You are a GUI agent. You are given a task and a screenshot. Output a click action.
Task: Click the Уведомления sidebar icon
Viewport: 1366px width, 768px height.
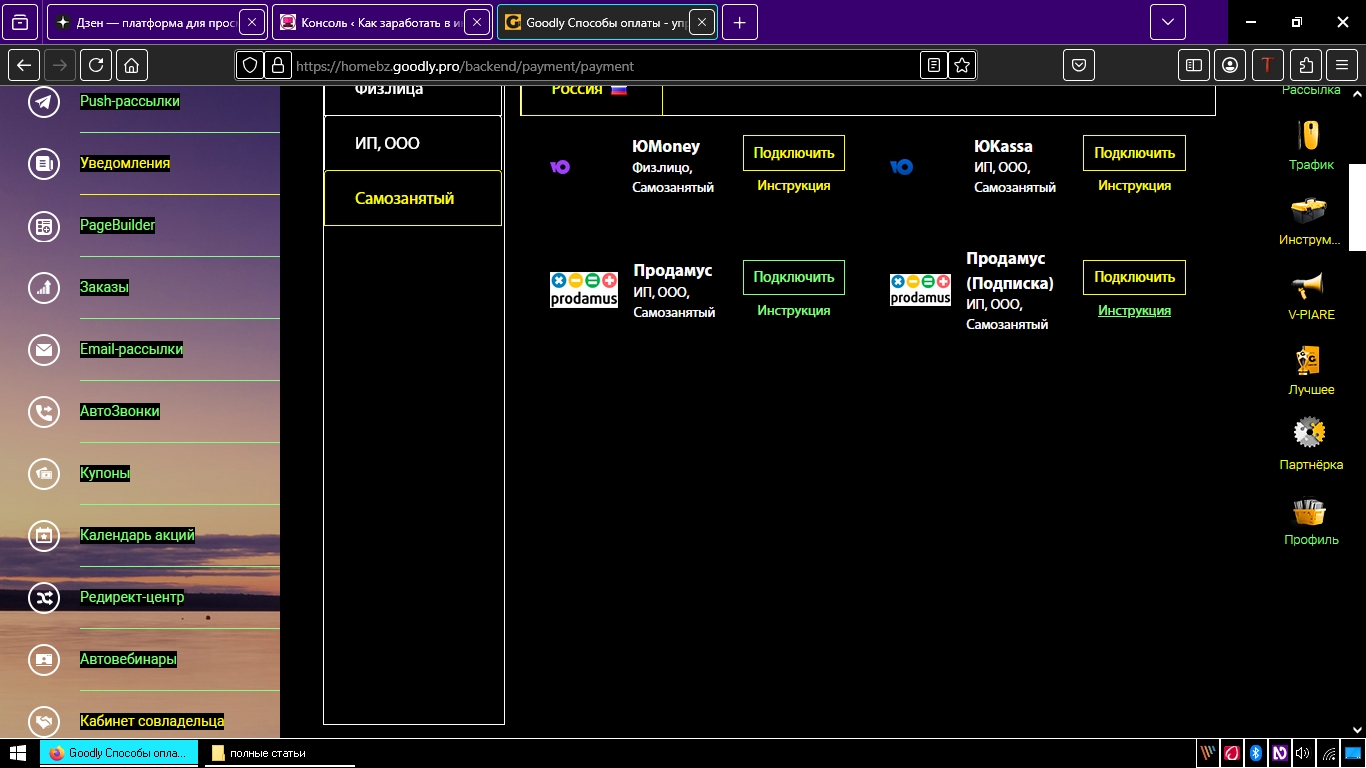pos(44,163)
